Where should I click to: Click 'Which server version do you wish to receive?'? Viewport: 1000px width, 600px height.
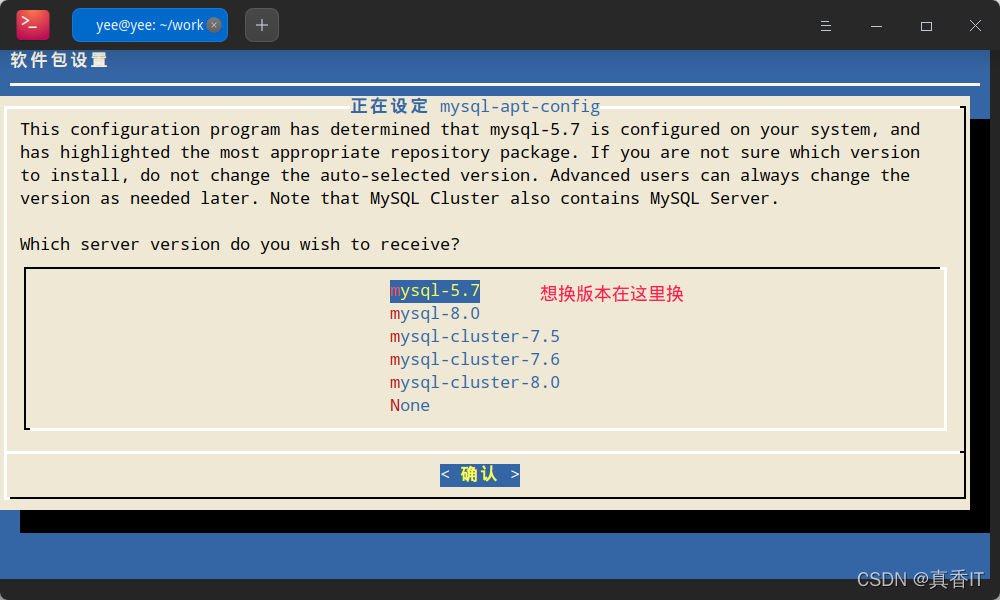240,244
